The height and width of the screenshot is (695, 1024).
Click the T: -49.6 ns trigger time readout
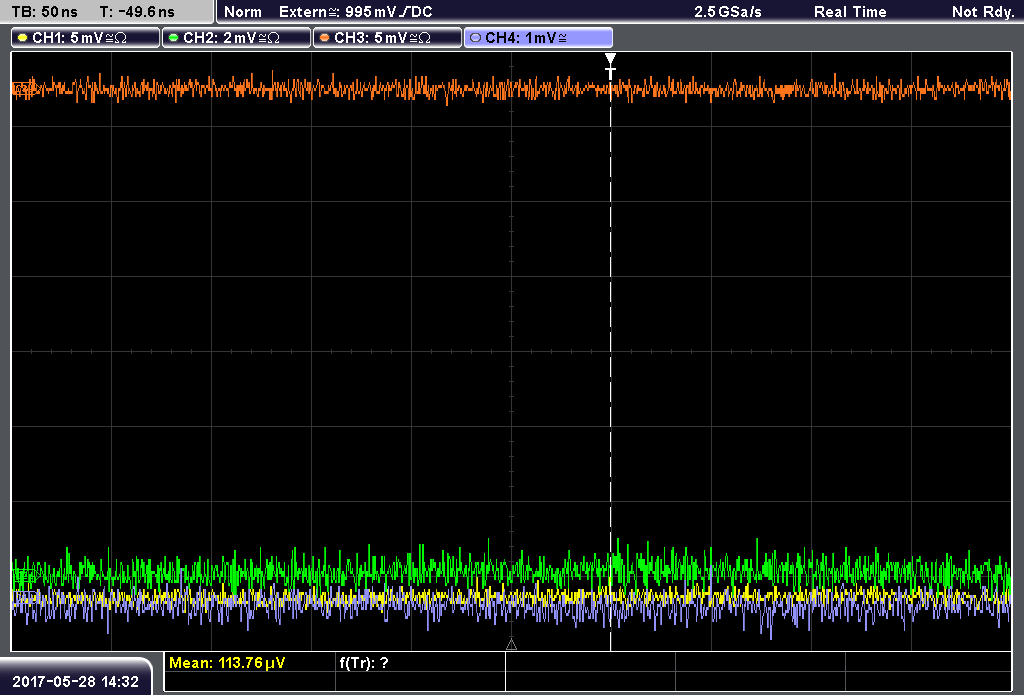pyautogui.click(x=137, y=12)
